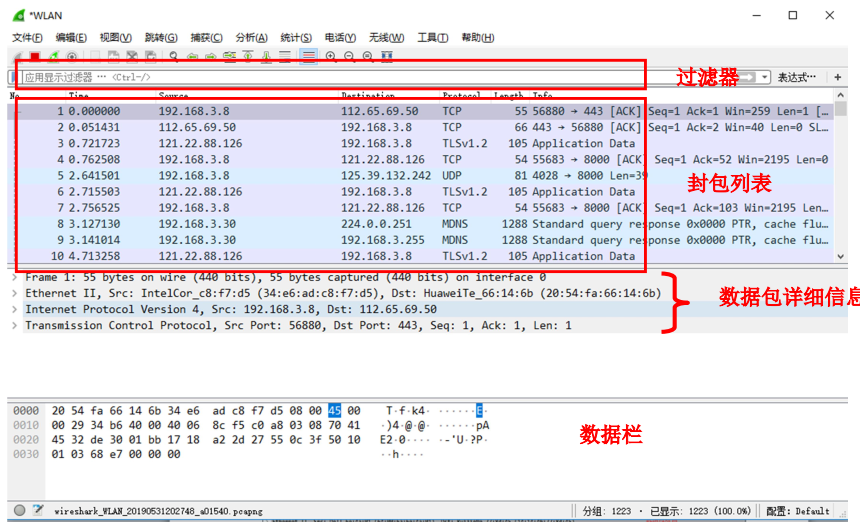Toggle the colorize packet list button
The height and width of the screenshot is (527, 860).
coord(309,57)
